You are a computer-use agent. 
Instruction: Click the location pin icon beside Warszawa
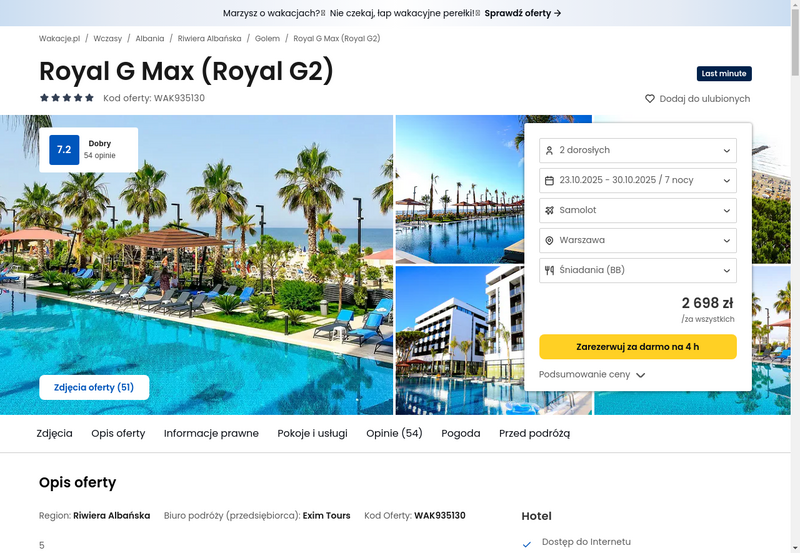pyautogui.click(x=549, y=240)
